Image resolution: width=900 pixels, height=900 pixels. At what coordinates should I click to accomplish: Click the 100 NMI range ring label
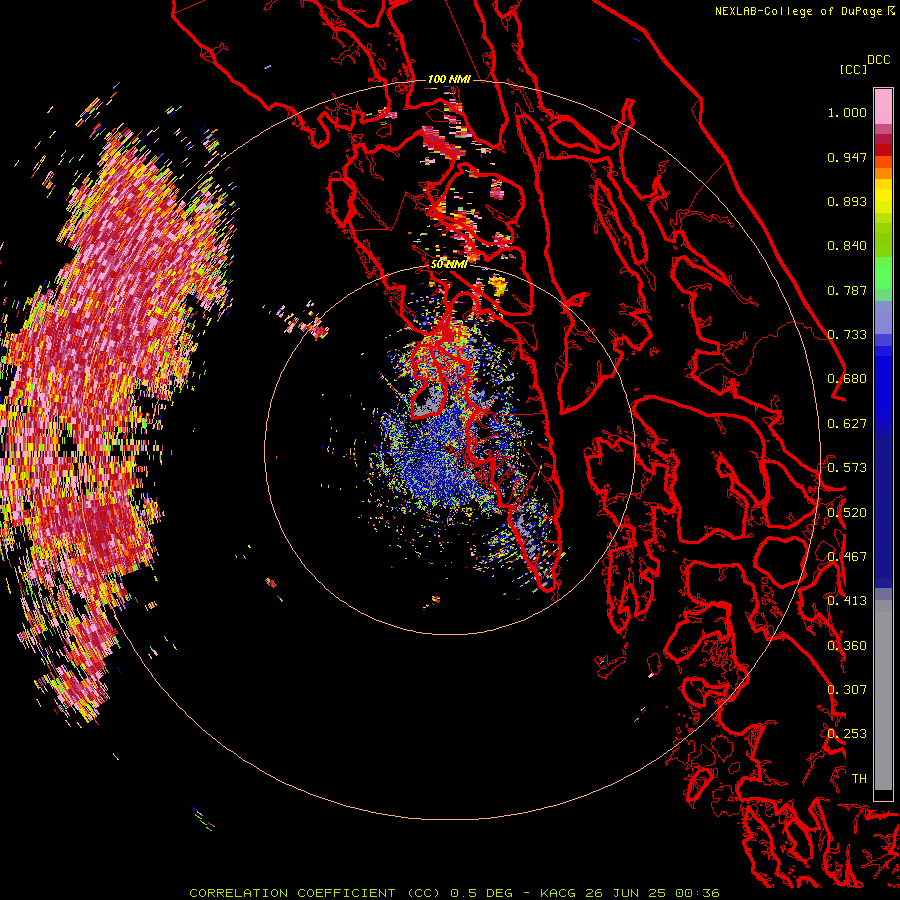[x=449, y=79]
